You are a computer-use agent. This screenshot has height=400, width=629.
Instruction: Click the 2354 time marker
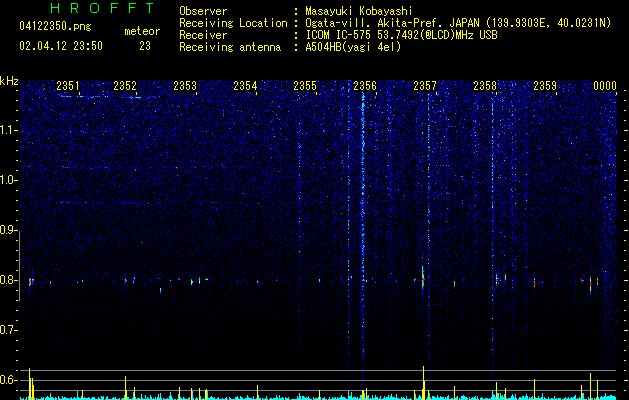click(245, 85)
